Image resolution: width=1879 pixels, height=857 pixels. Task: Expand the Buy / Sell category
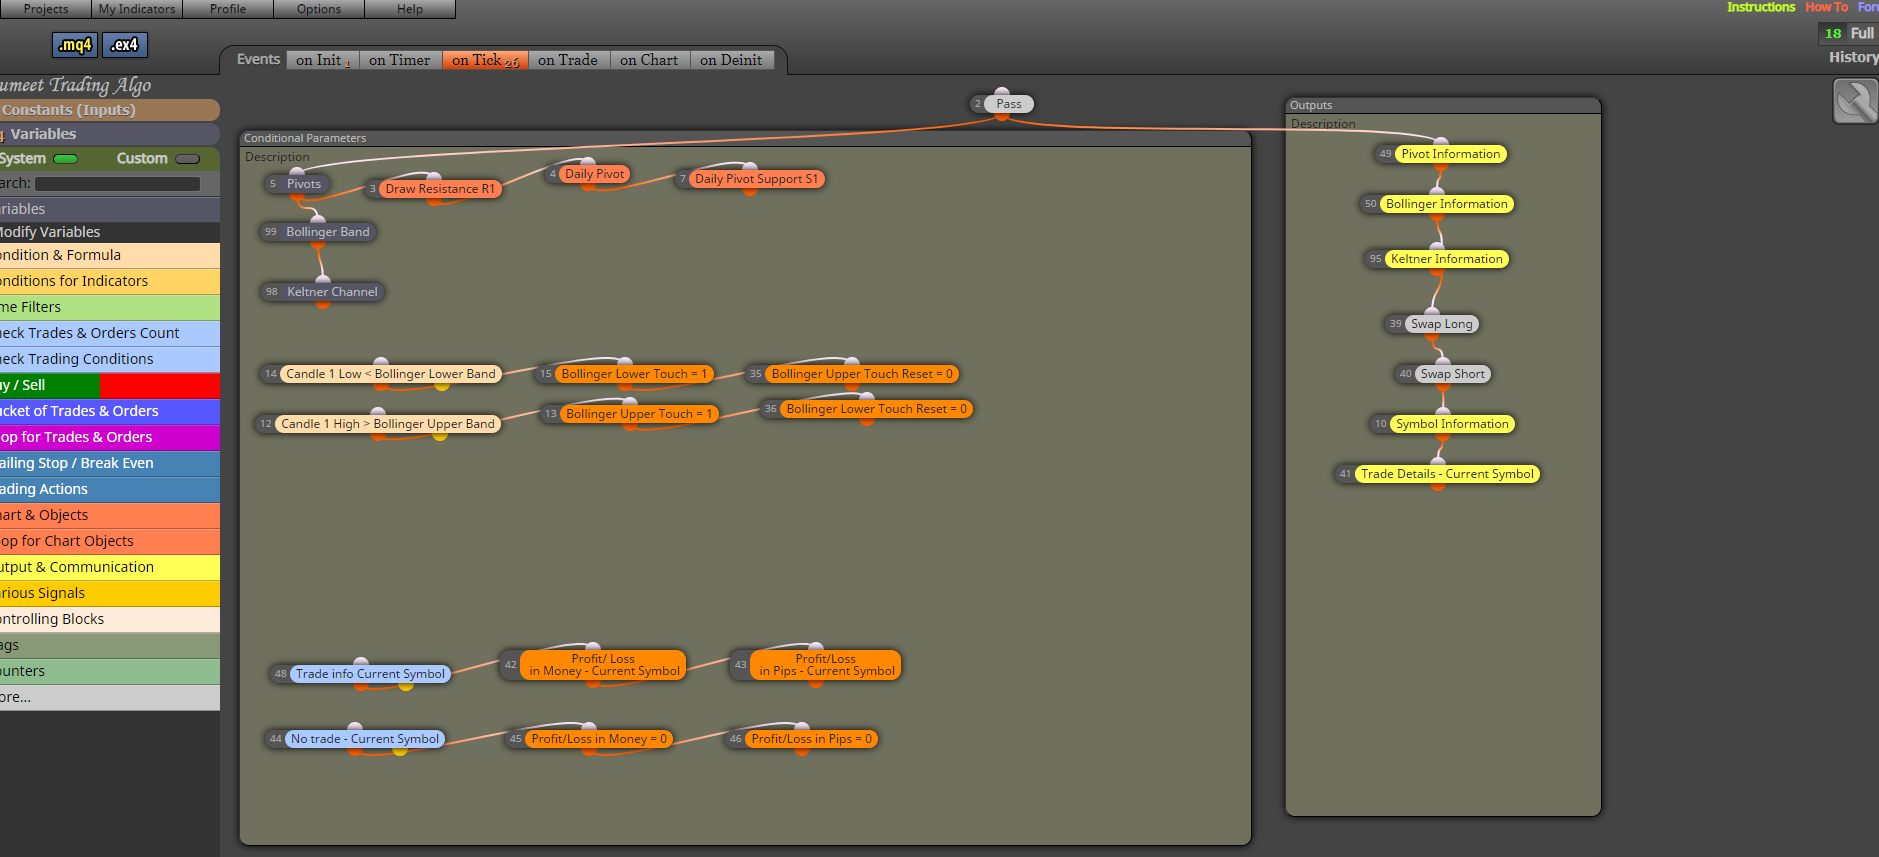(110, 385)
